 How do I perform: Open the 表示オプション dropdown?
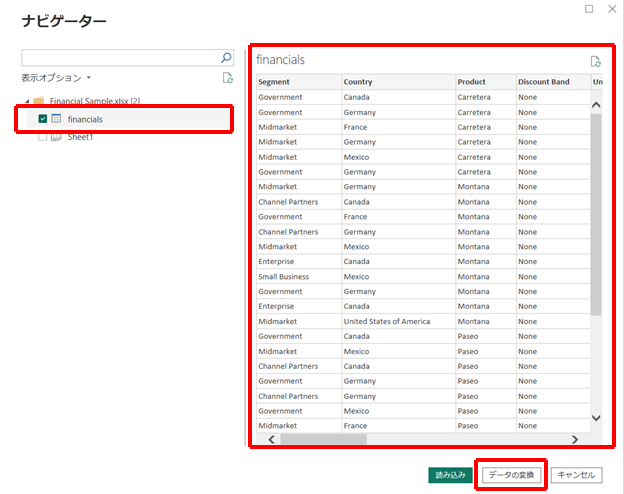pyautogui.click(x=56, y=78)
